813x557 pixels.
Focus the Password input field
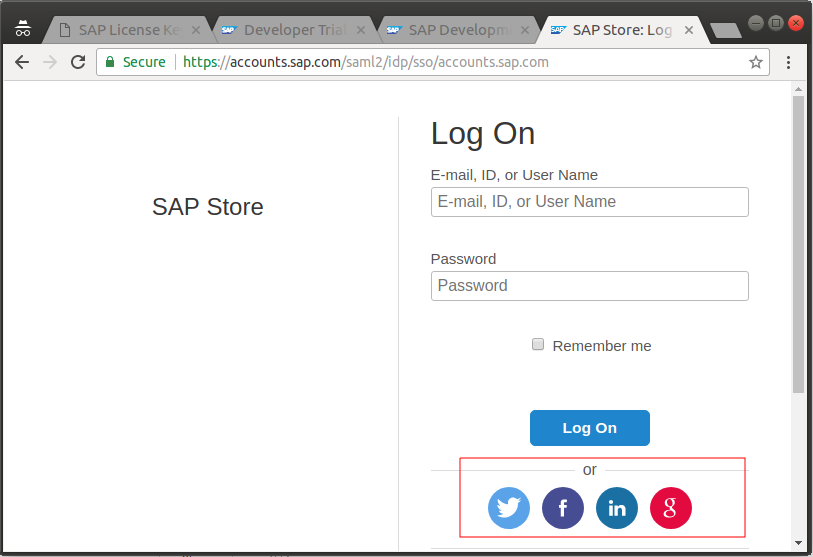[x=590, y=286]
